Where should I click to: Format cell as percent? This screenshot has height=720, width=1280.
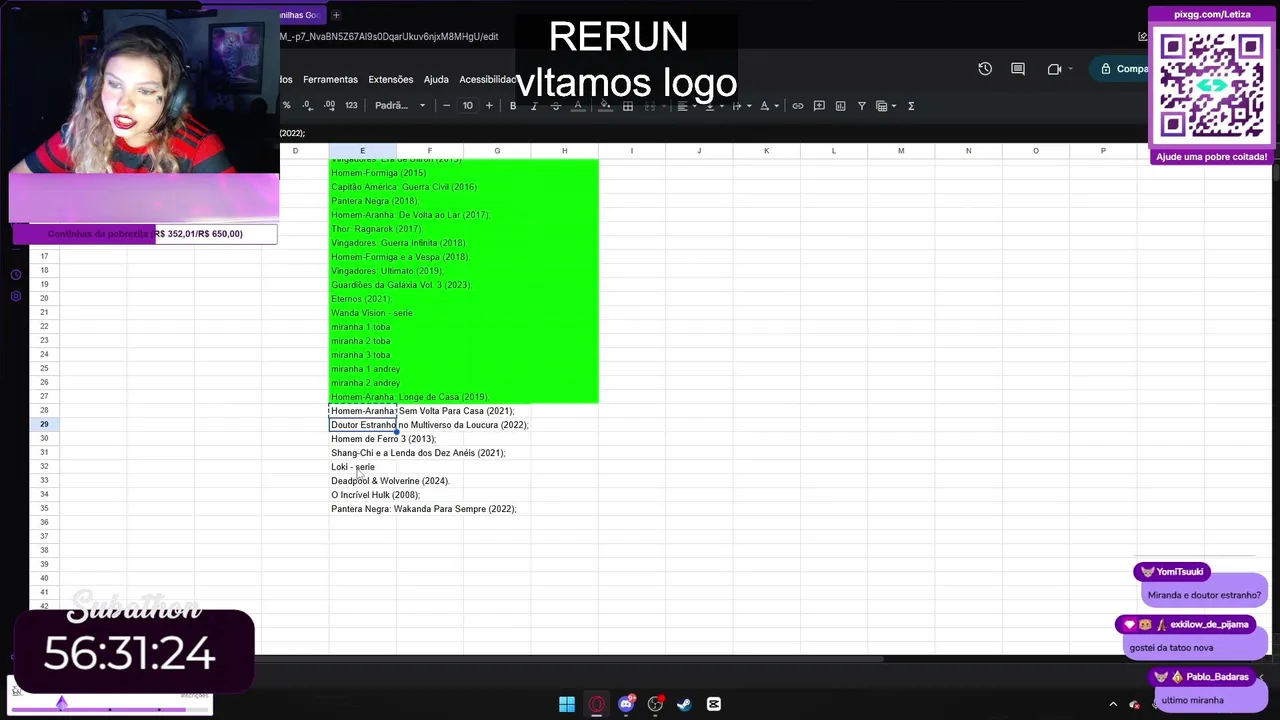click(x=287, y=105)
